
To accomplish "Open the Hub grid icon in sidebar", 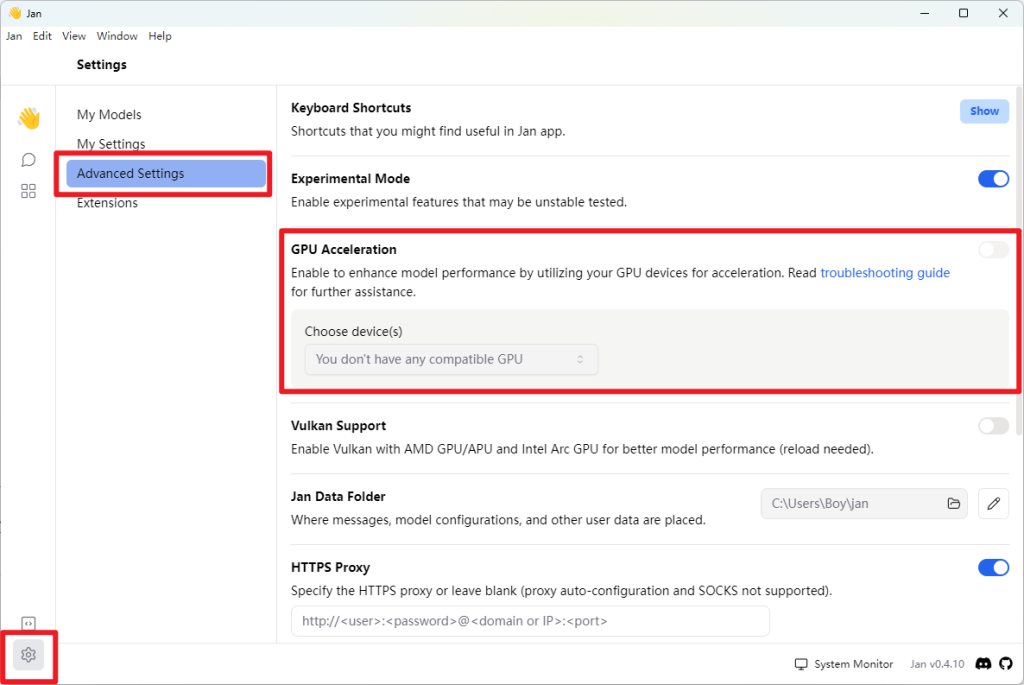I will click(x=28, y=191).
